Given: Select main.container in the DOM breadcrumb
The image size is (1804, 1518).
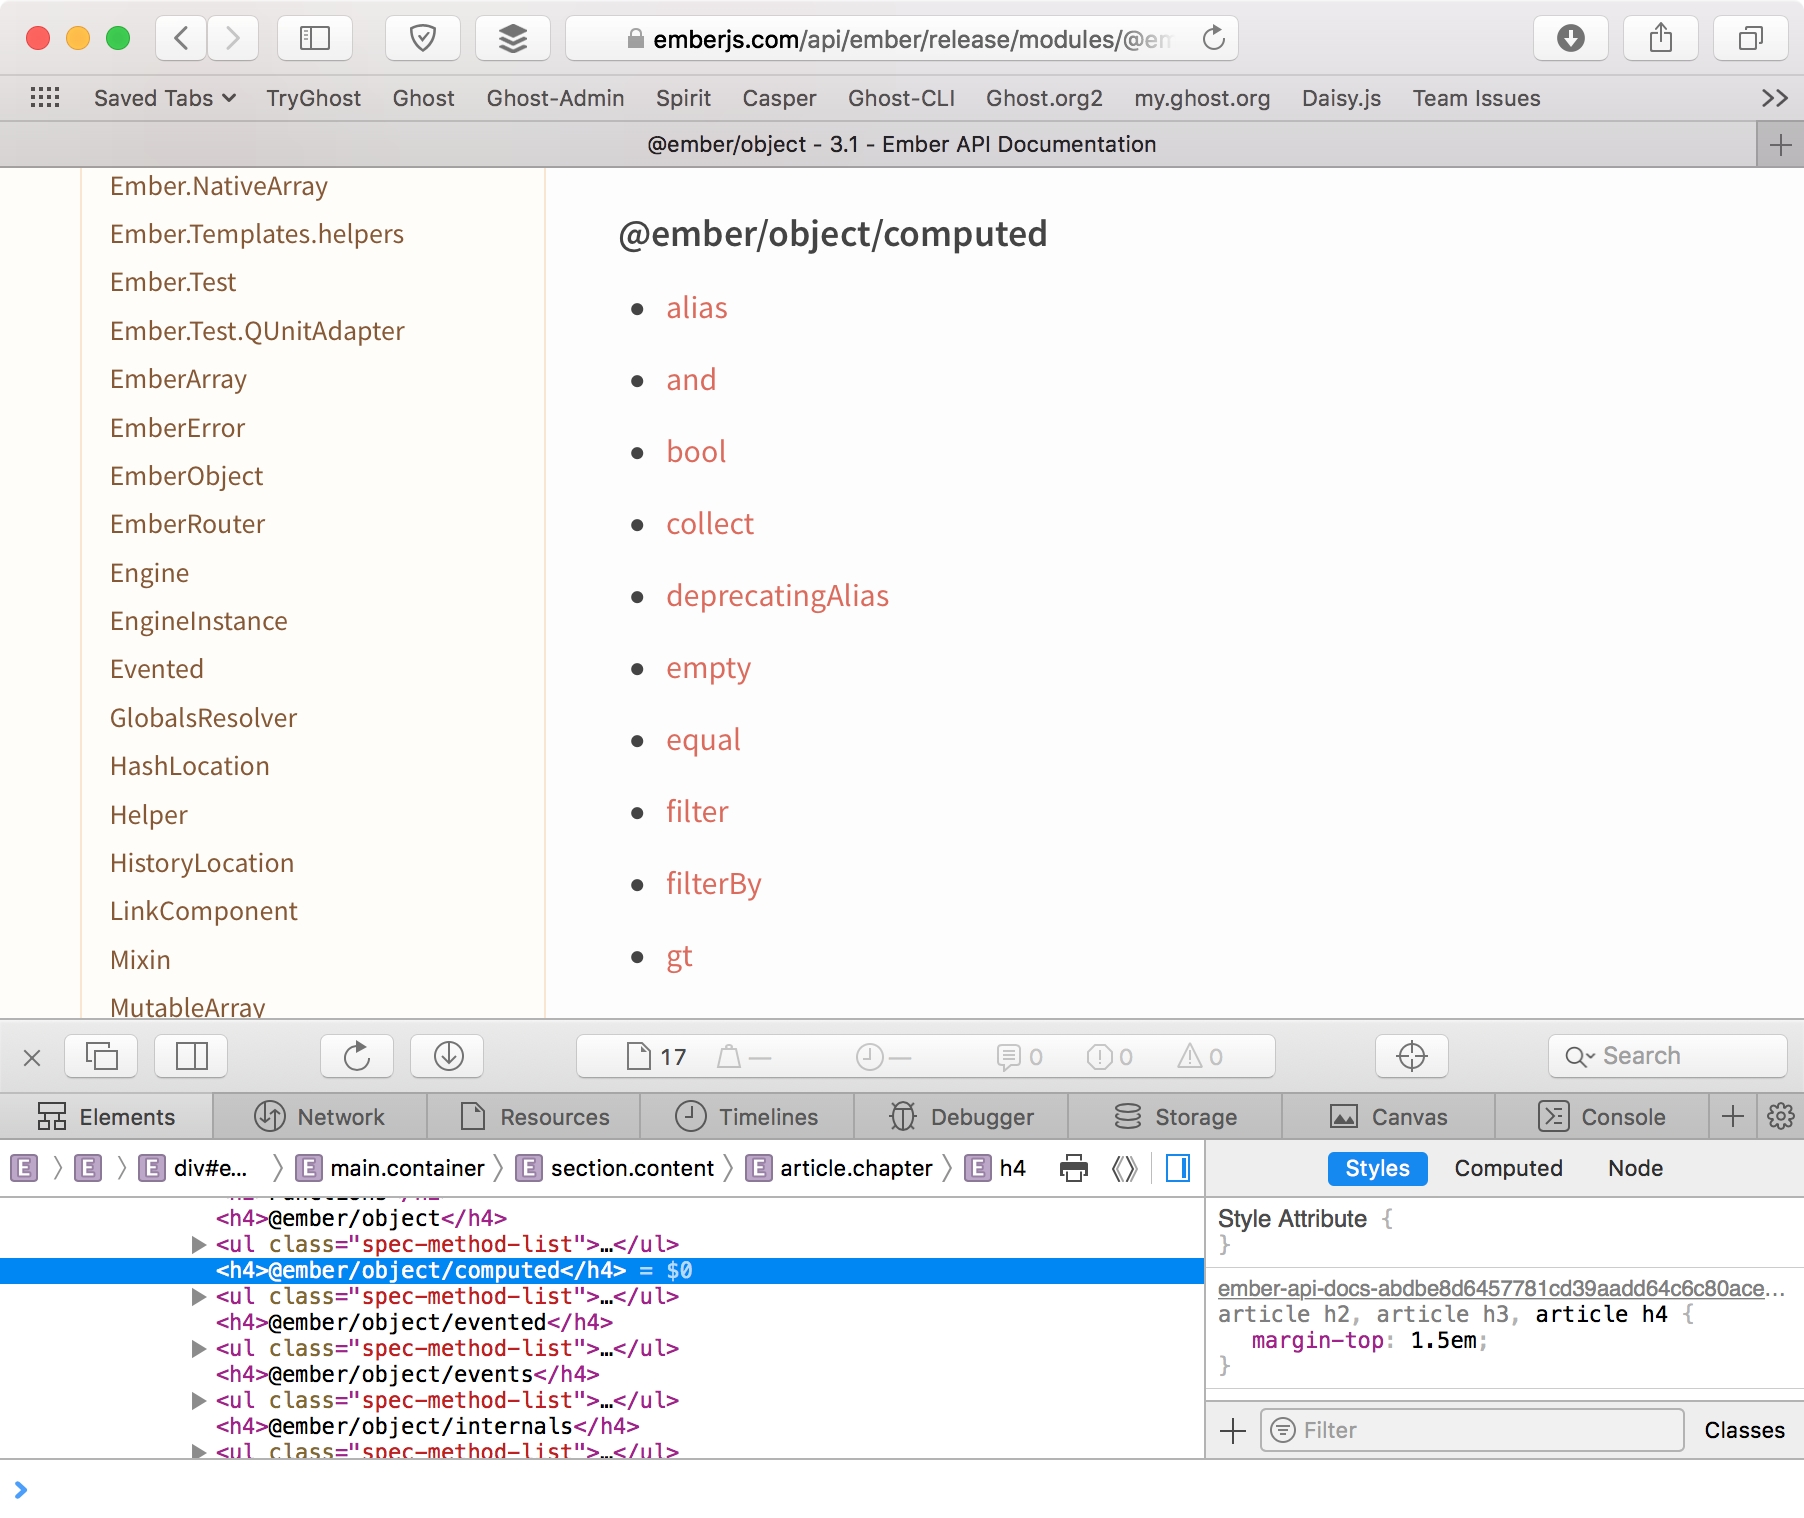Looking at the screenshot, I should (x=392, y=1168).
